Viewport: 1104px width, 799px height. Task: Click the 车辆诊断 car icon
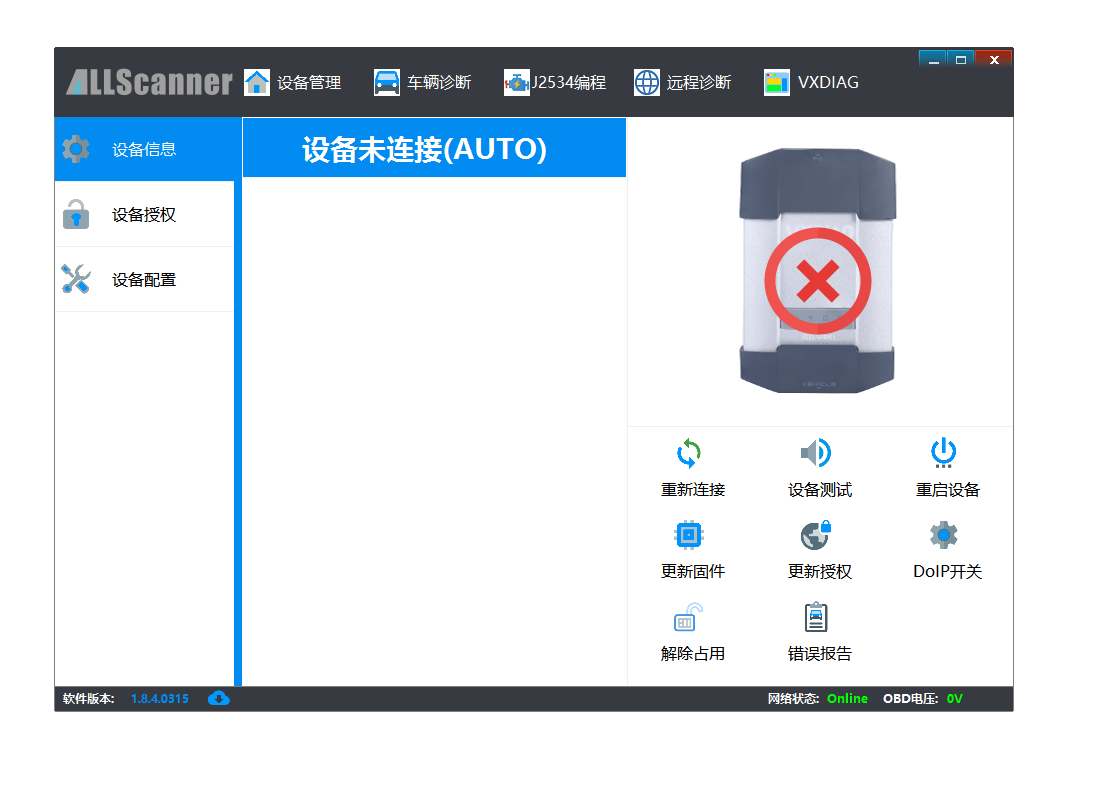coord(387,82)
